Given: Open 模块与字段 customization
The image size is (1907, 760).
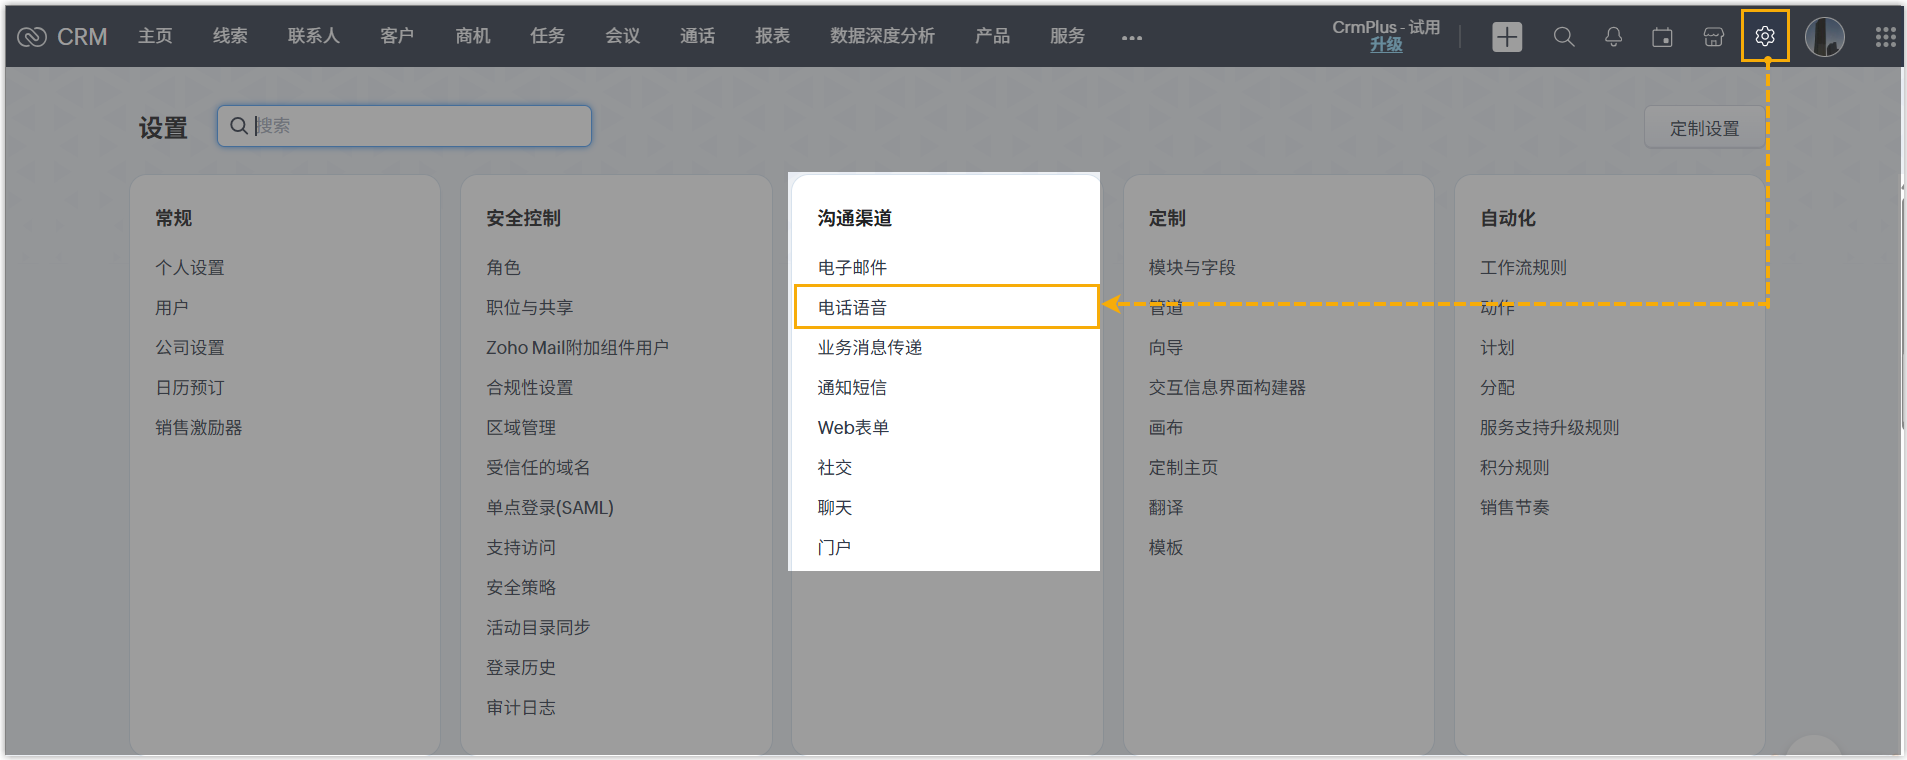Looking at the screenshot, I should coord(1192,267).
